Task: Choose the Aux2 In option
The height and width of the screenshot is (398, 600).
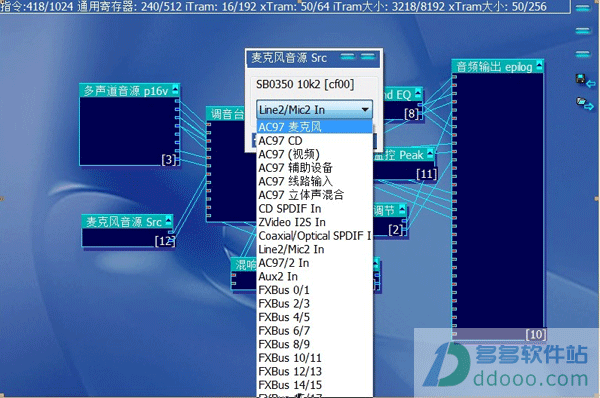Action: (x=314, y=276)
